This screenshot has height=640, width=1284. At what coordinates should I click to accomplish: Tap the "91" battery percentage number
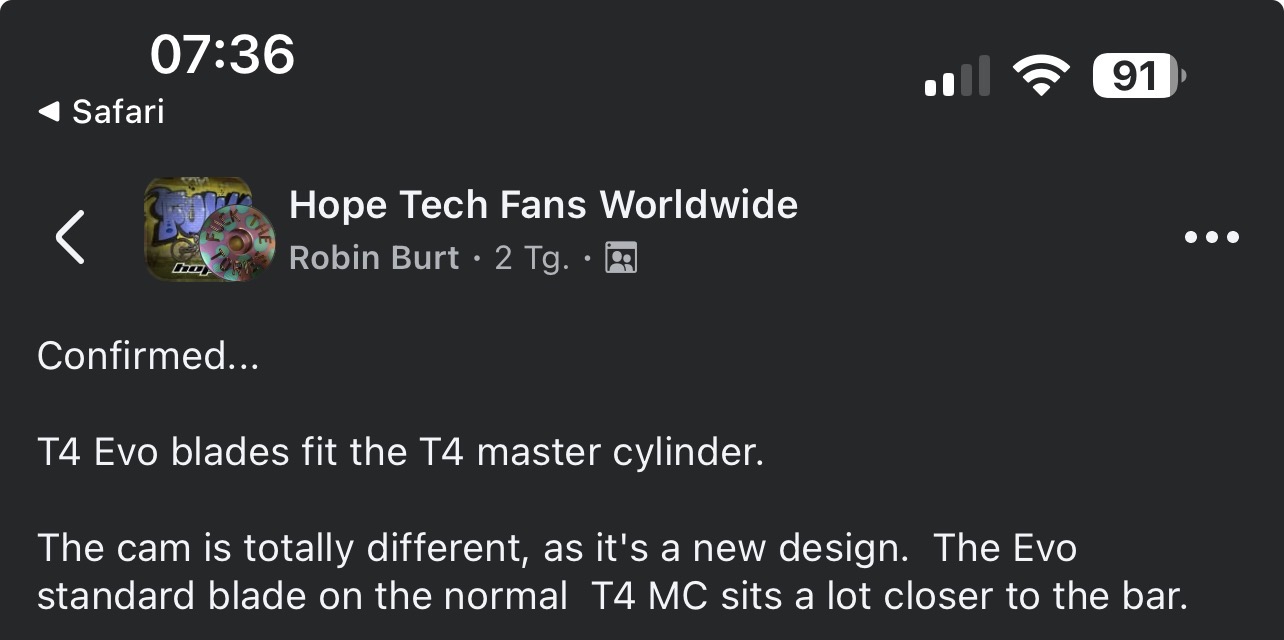point(1133,76)
